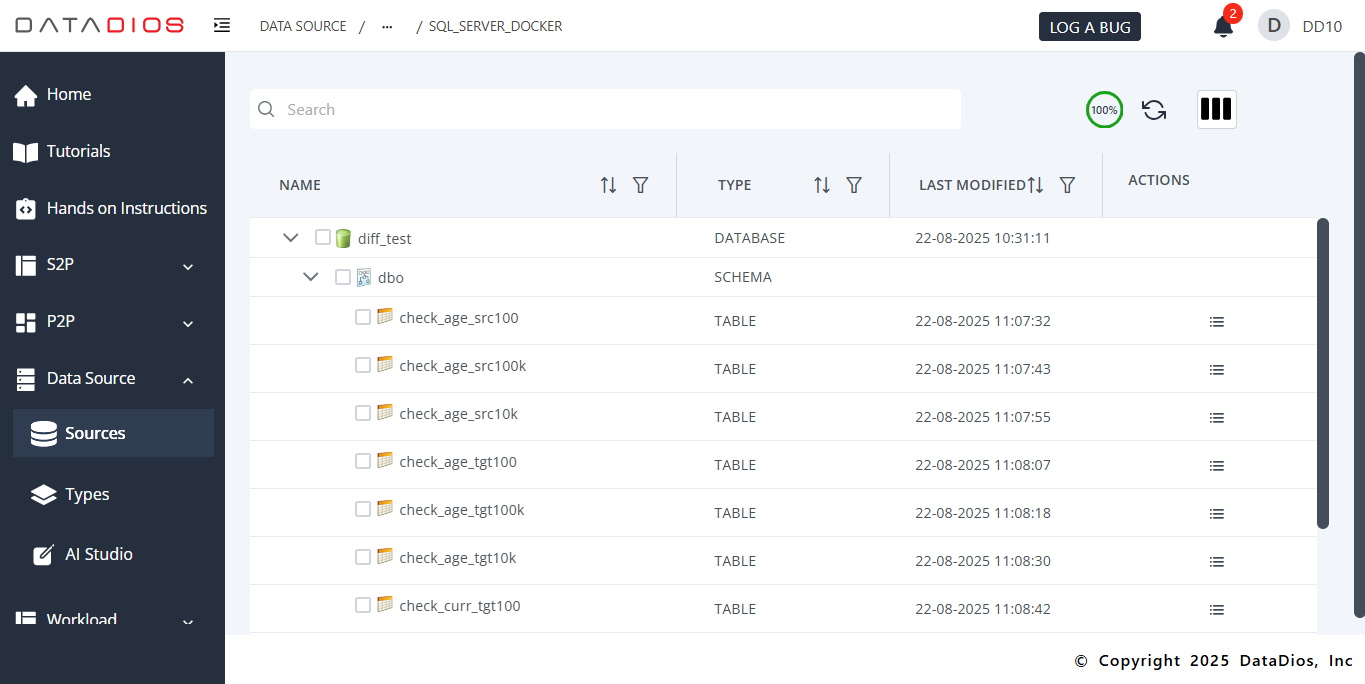Collapse the diff_test database tree node
Image resolution: width=1365 pixels, height=684 pixels.
point(290,237)
